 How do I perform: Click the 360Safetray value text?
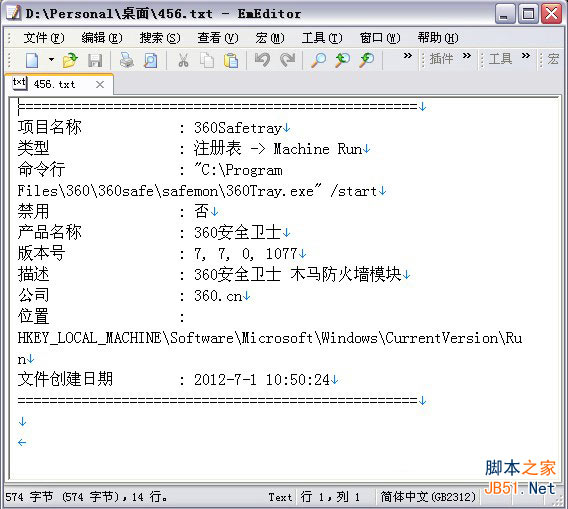coord(238,128)
